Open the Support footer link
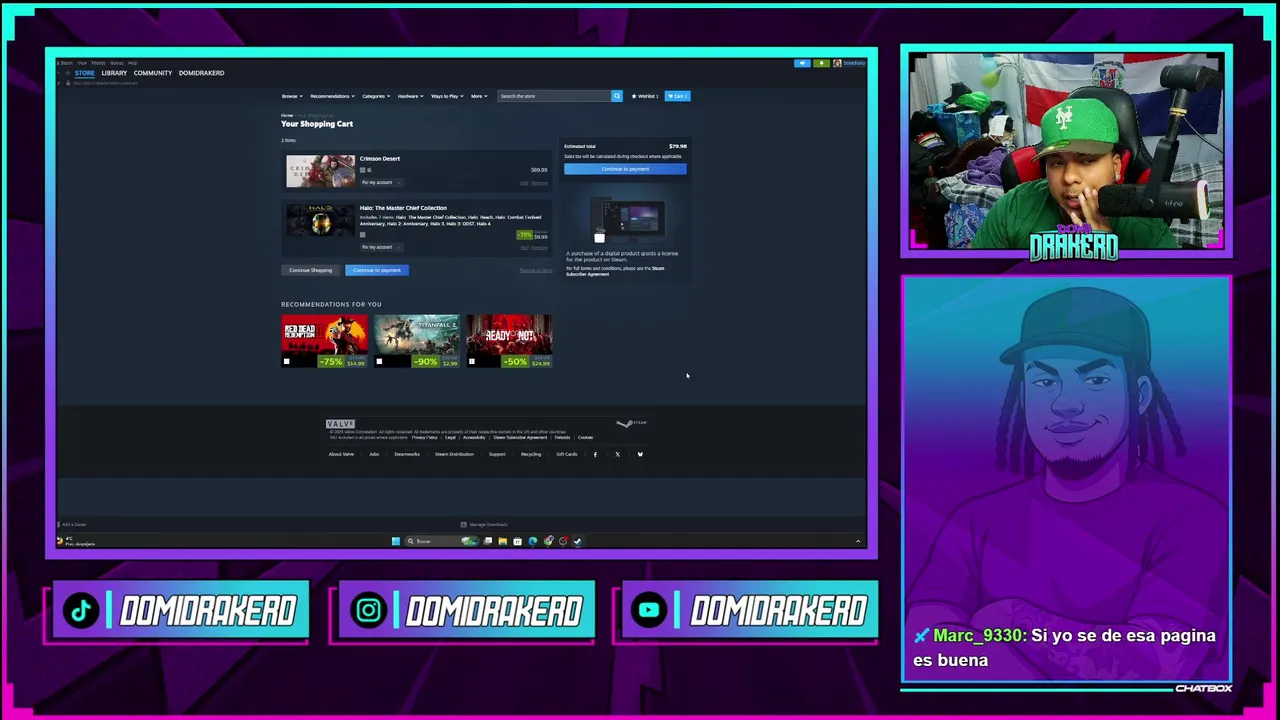Screen dimensions: 1280x720 [x=497, y=454]
